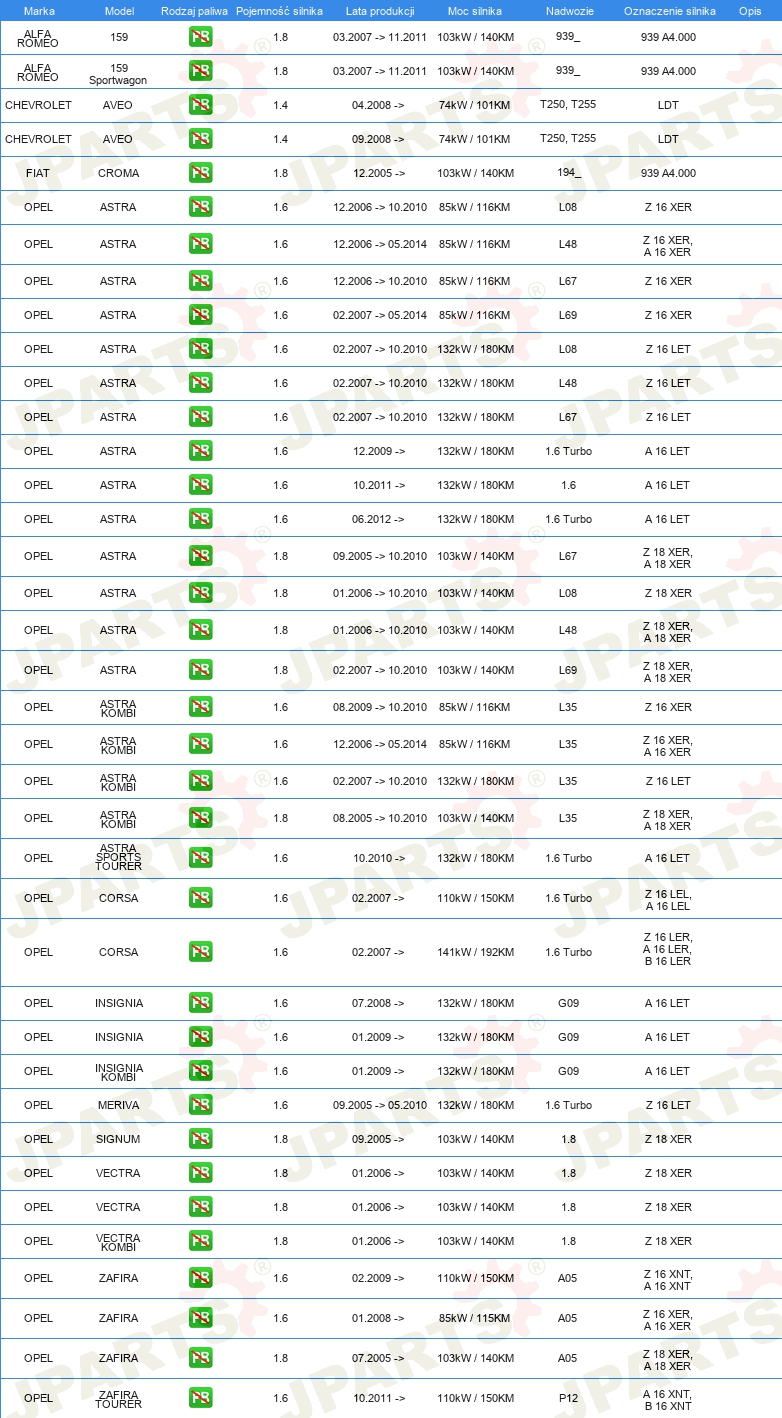Click the P12 body code cell
The image size is (782, 1418).
pyautogui.click(x=568, y=1398)
